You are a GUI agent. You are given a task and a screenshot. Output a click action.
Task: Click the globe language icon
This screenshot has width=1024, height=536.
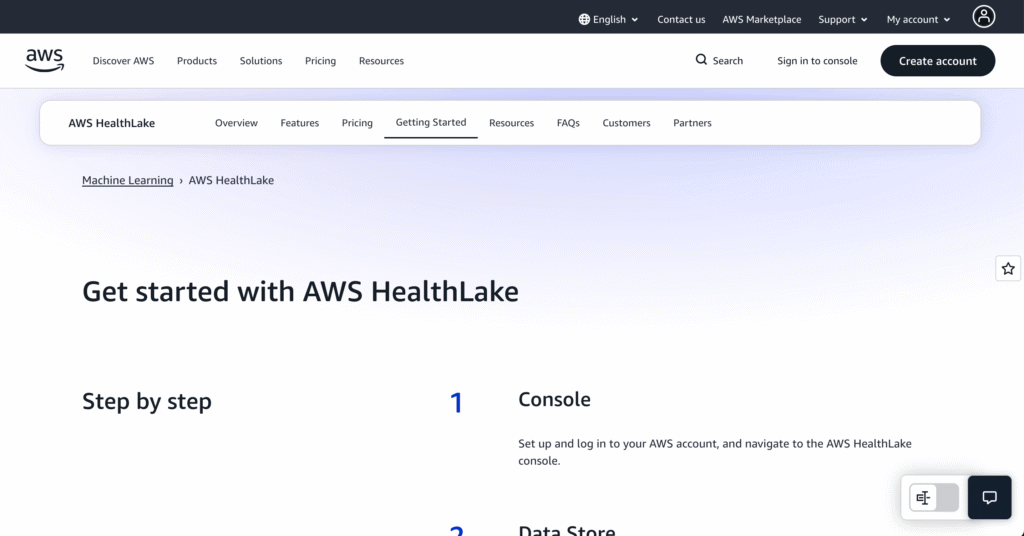tap(584, 20)
